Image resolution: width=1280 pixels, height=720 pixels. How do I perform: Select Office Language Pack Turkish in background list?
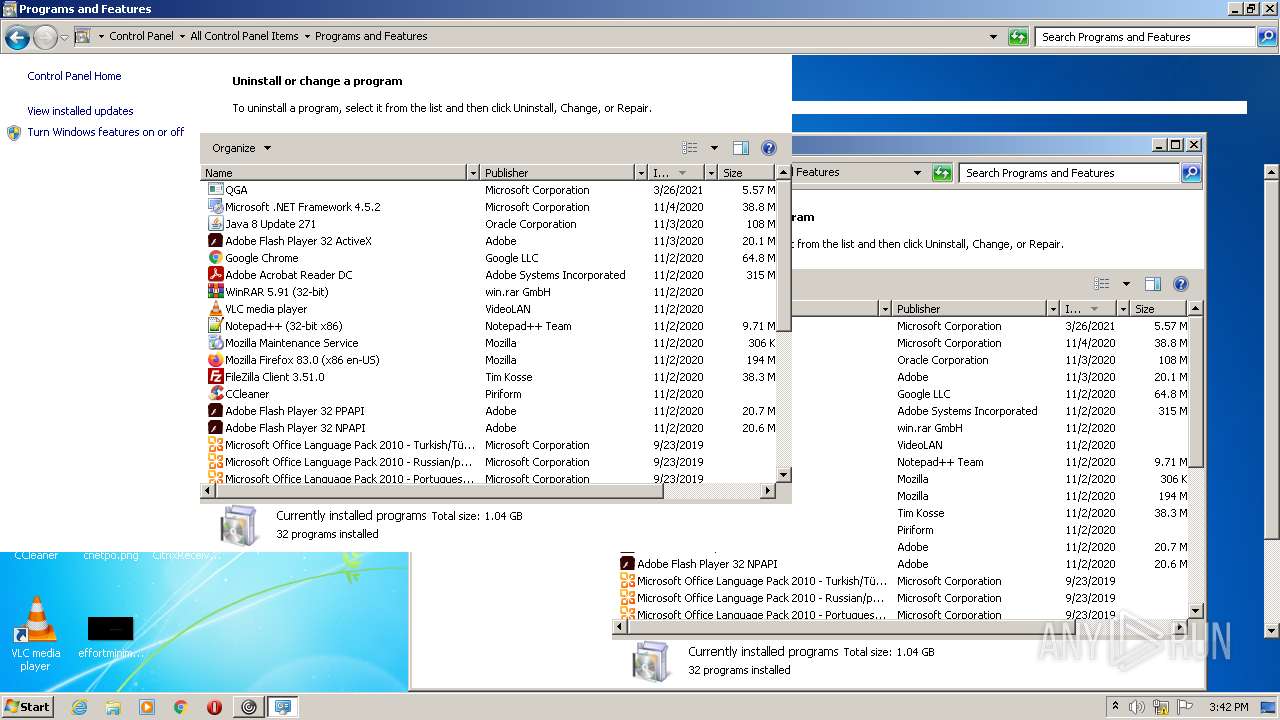point(762,581)
